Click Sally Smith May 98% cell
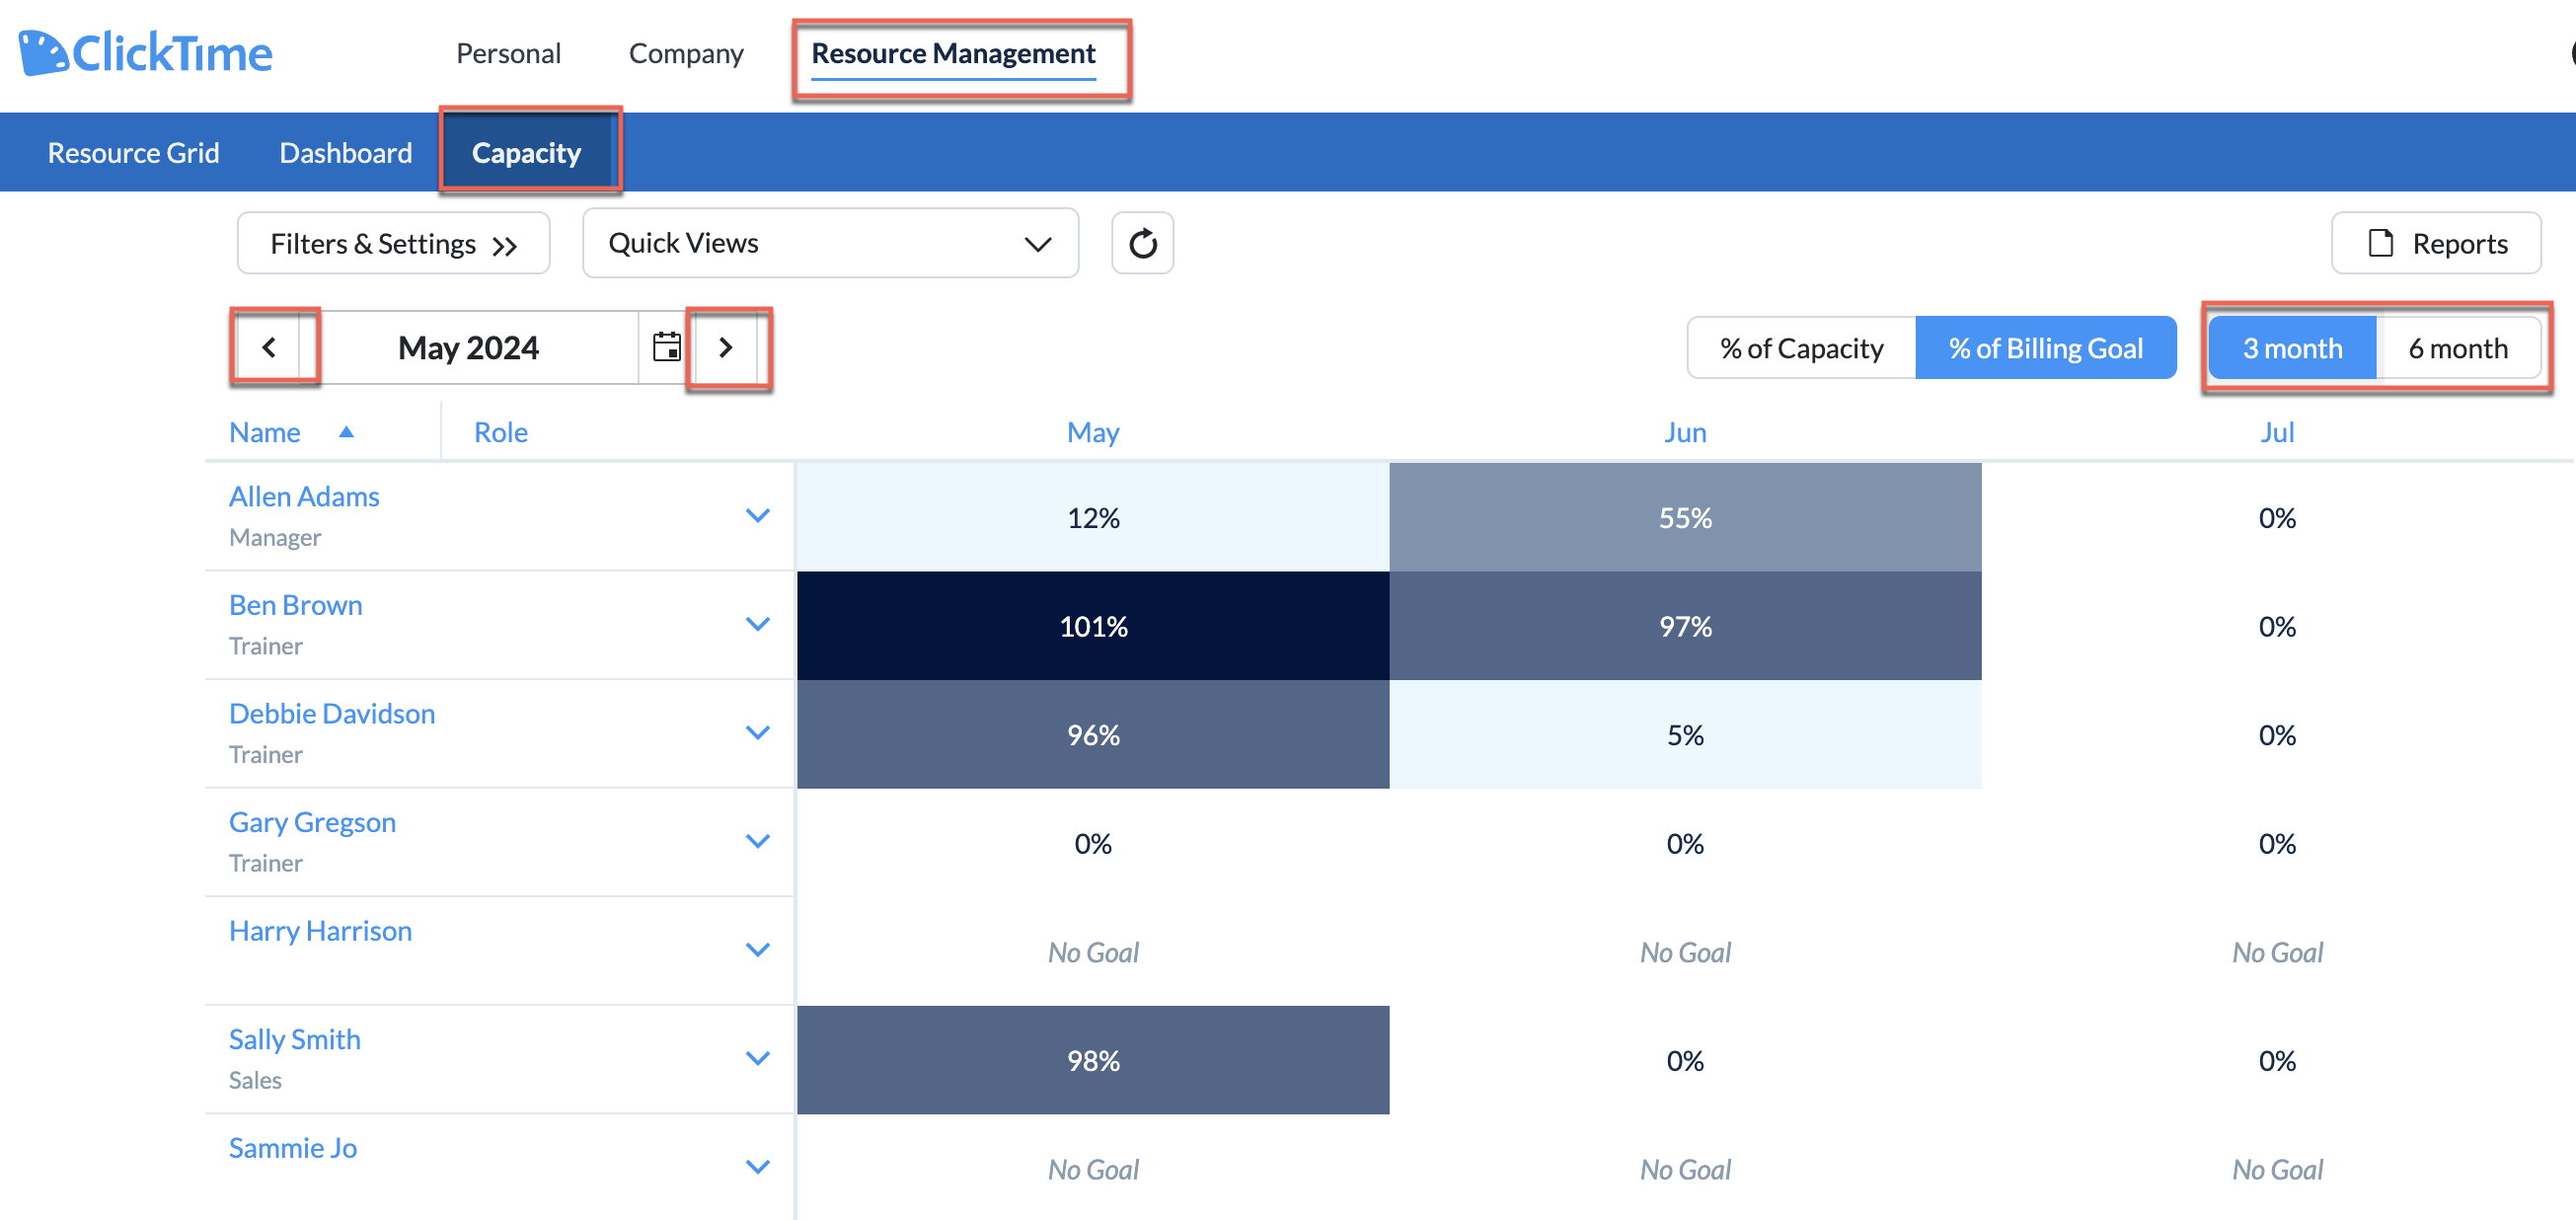2576x1220 pixels. pos(1093,1060)
